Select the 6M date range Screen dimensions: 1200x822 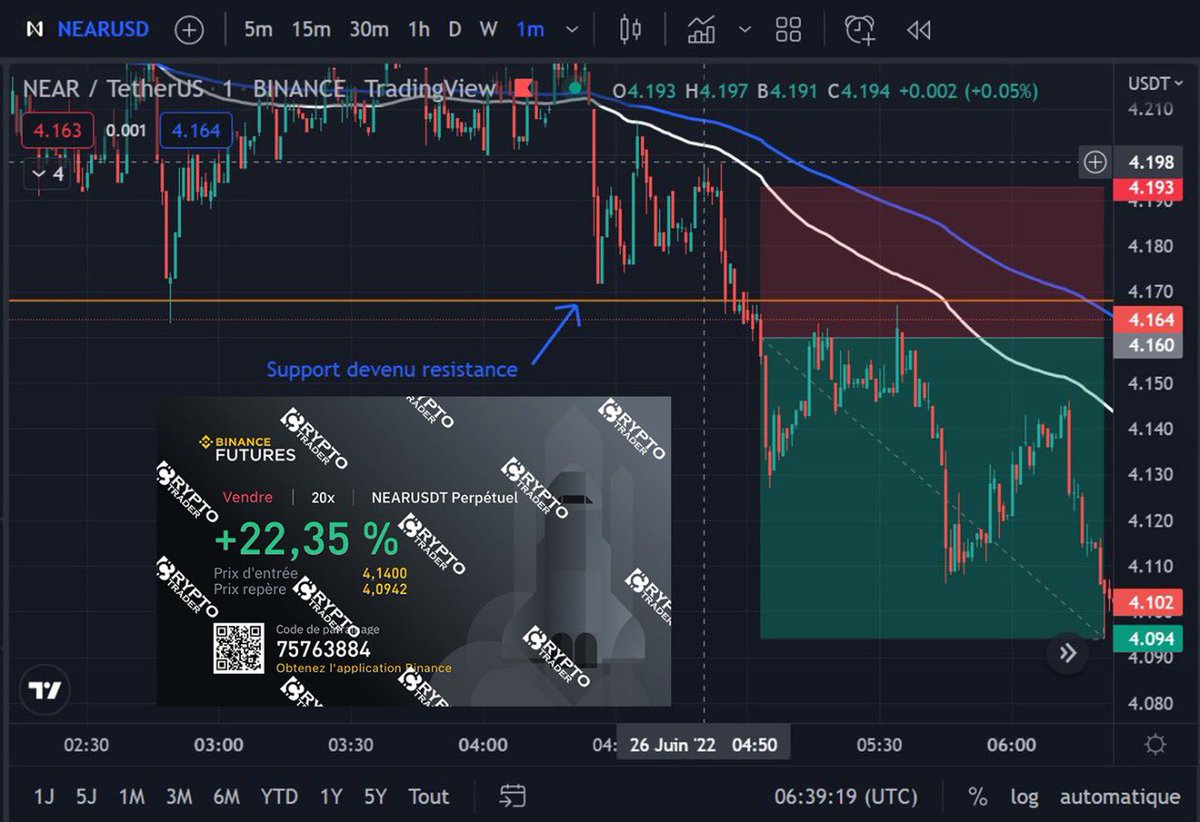point(226,797)
